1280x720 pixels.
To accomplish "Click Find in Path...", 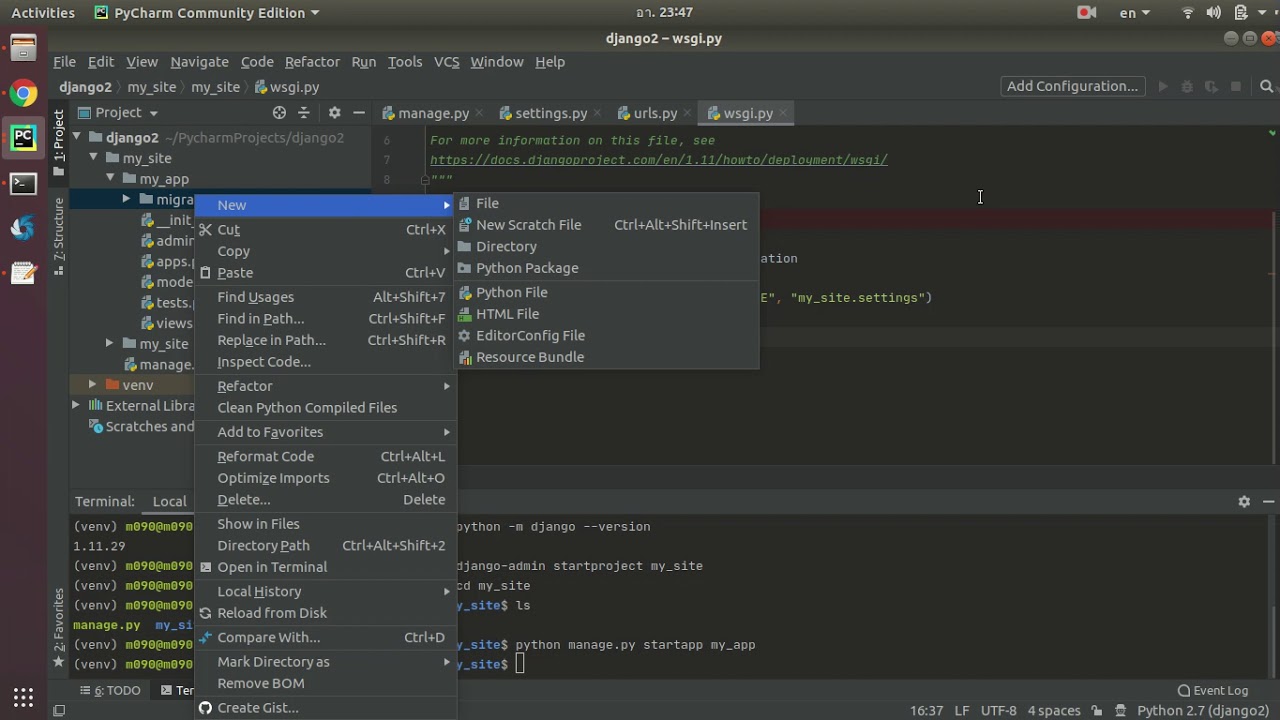I will [324, 319].
